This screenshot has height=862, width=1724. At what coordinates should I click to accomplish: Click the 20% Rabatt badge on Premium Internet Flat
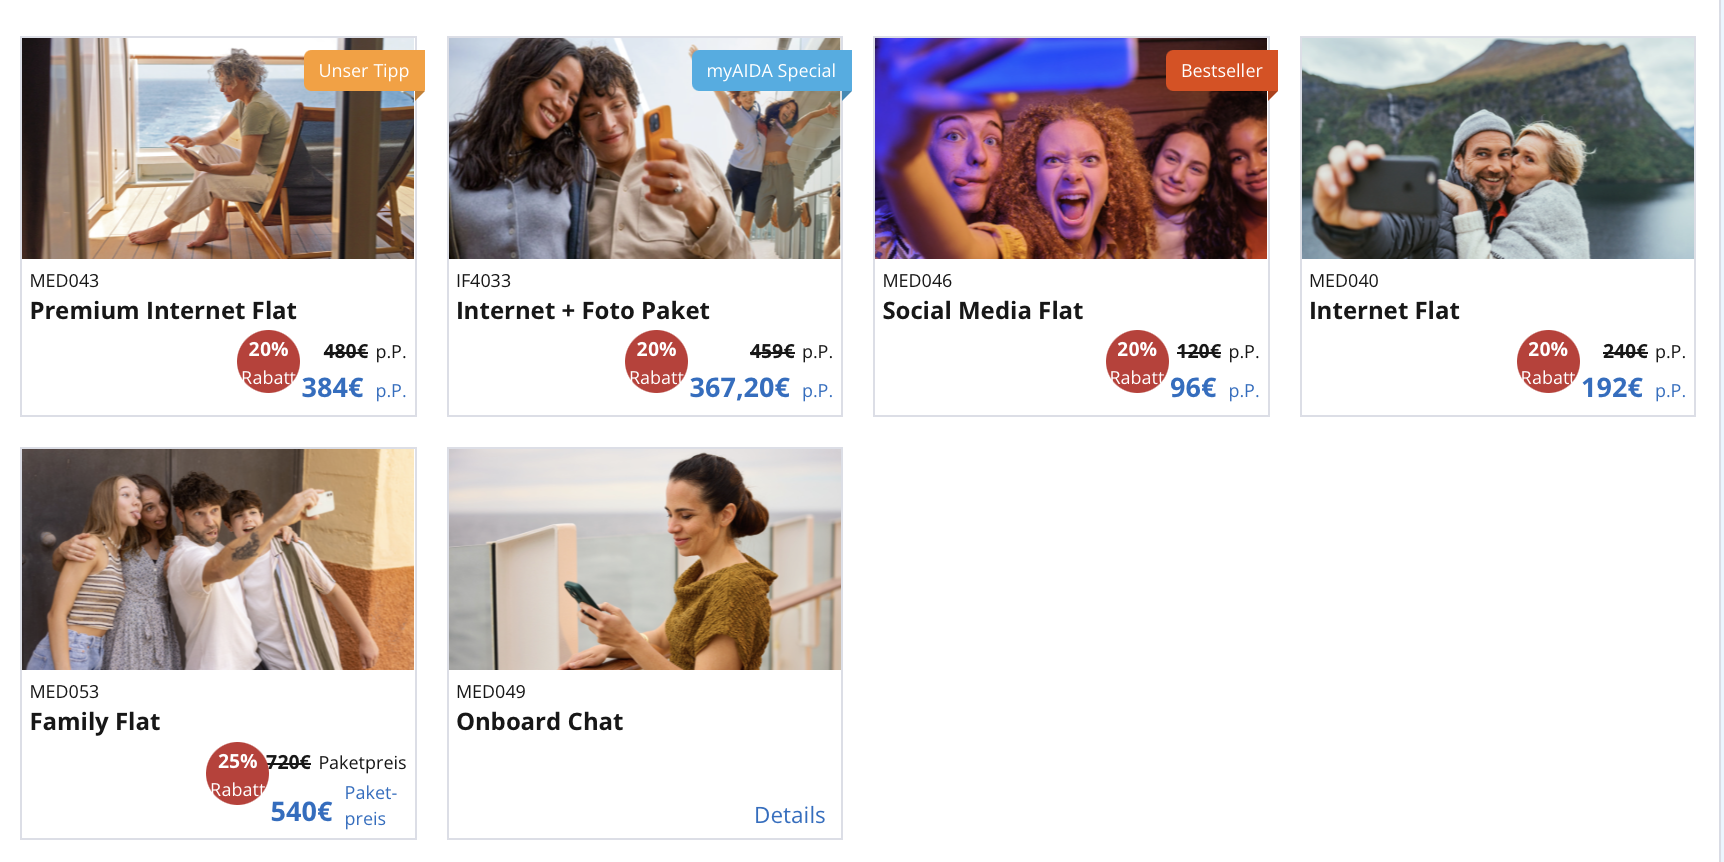click(268, 362)
